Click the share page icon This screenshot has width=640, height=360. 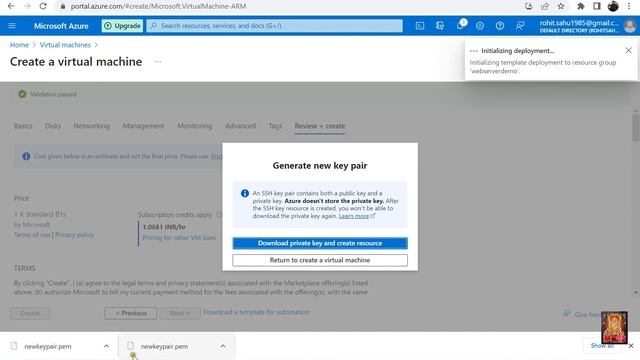(545, 6)
